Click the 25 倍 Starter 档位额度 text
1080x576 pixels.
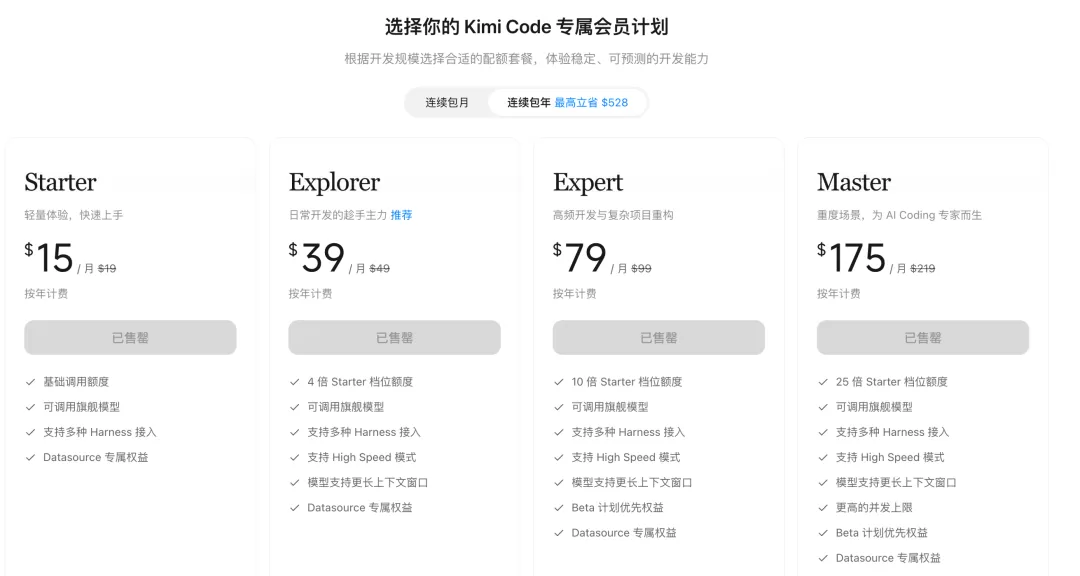click(892, 382)
